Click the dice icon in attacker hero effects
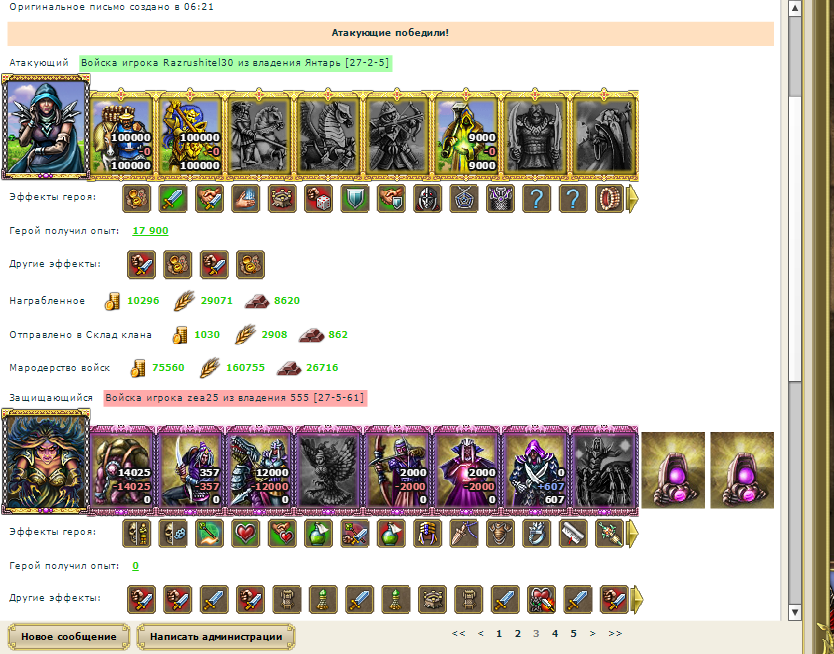The height and width of the screenshot is (654, 834). 318,199
